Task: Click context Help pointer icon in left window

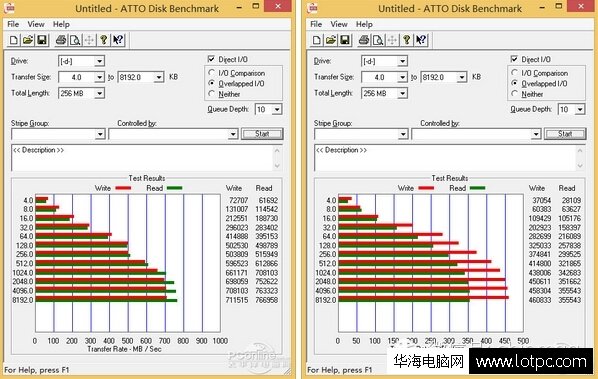Action: pyautogui.click(x=118, y=40)
